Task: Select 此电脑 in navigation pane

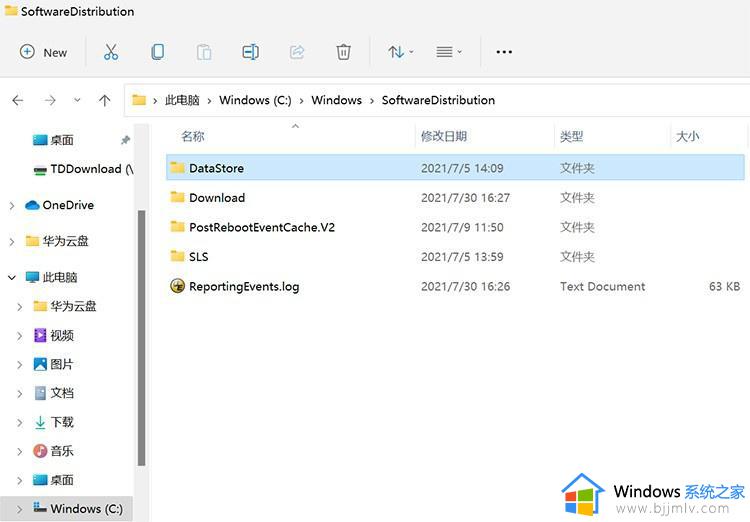Action: coord(51,278)
